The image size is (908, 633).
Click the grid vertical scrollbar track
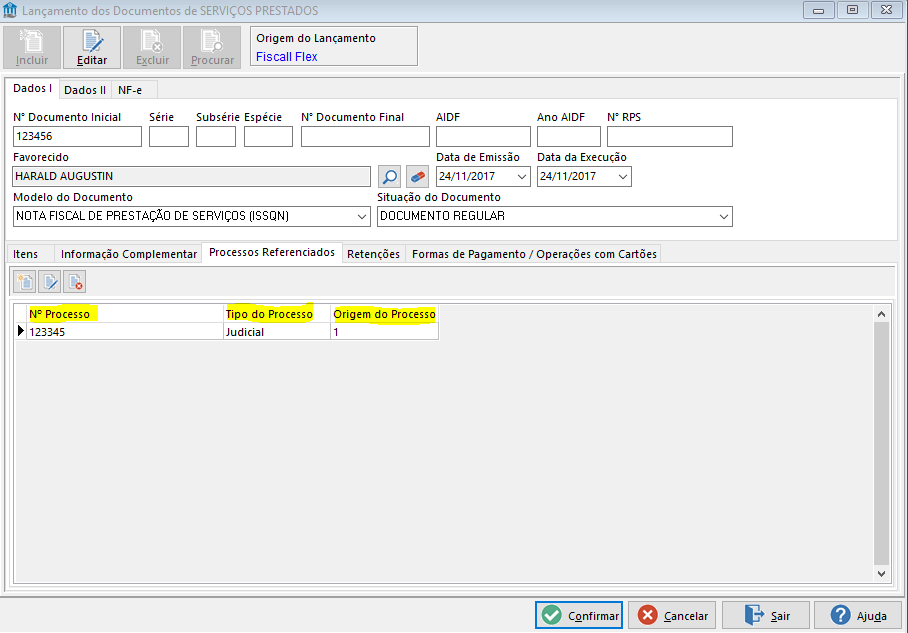pyautogui.click(x=881, y=444)
